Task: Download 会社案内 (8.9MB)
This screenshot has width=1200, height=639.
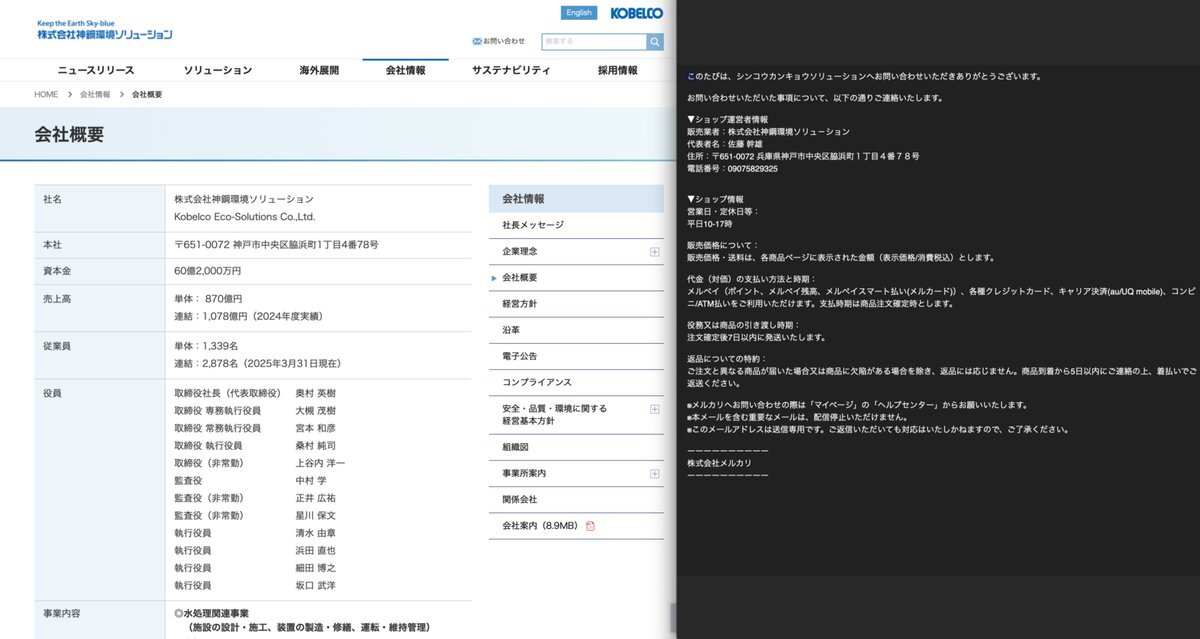Action: coord(540,526)
